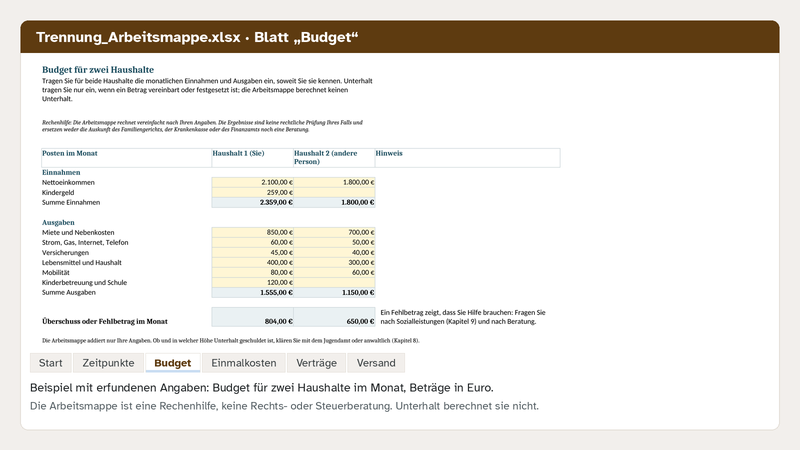Image resolution: width=800 pixels, height=450 pixels.
Task: Click Mobilität cell 60,00 €
Action: [334, 272]
